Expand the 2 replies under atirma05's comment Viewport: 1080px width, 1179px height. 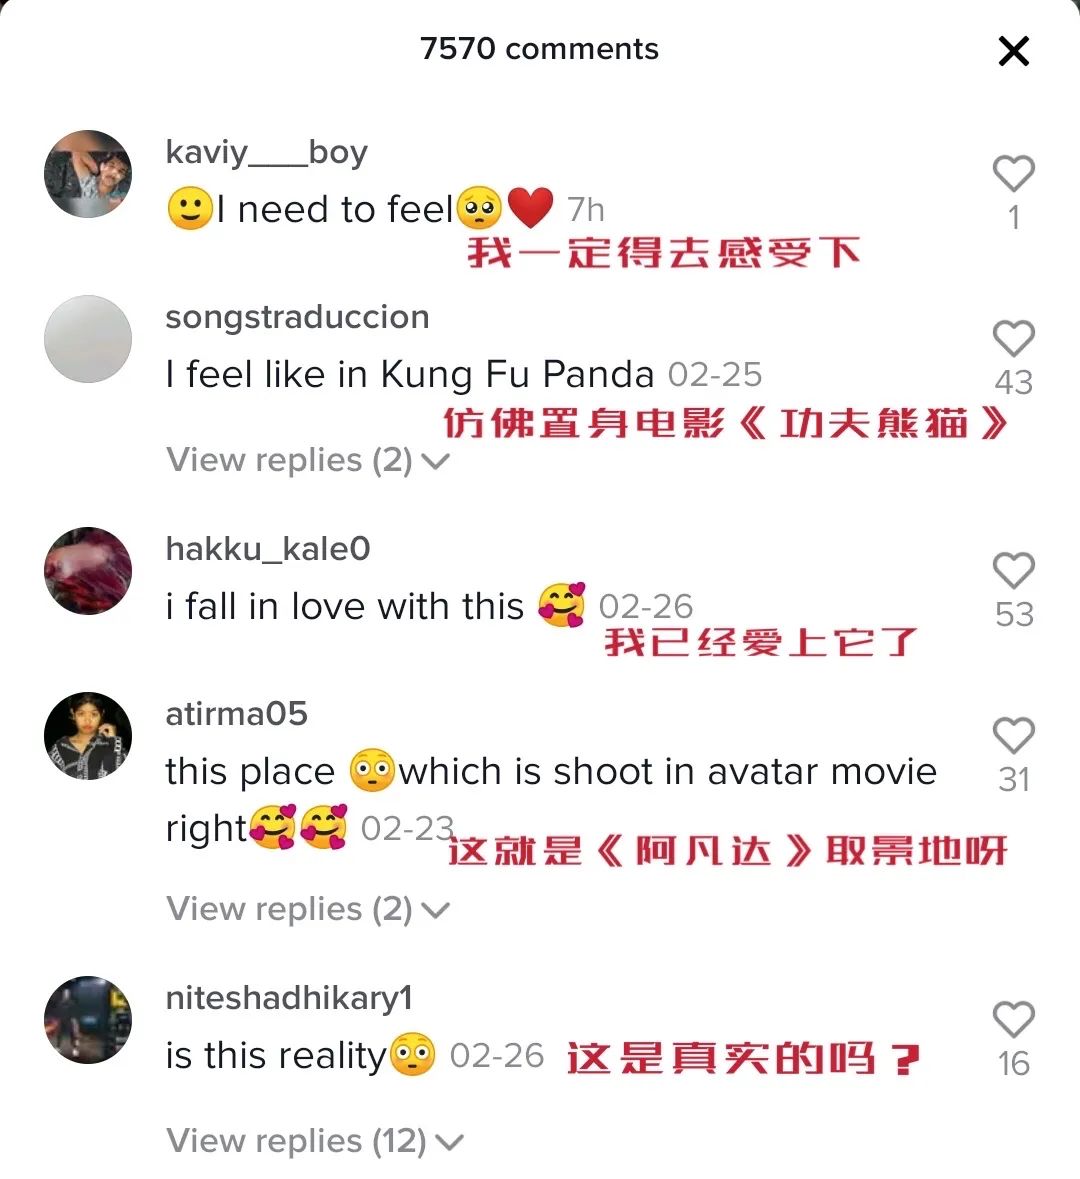point(308,908)
